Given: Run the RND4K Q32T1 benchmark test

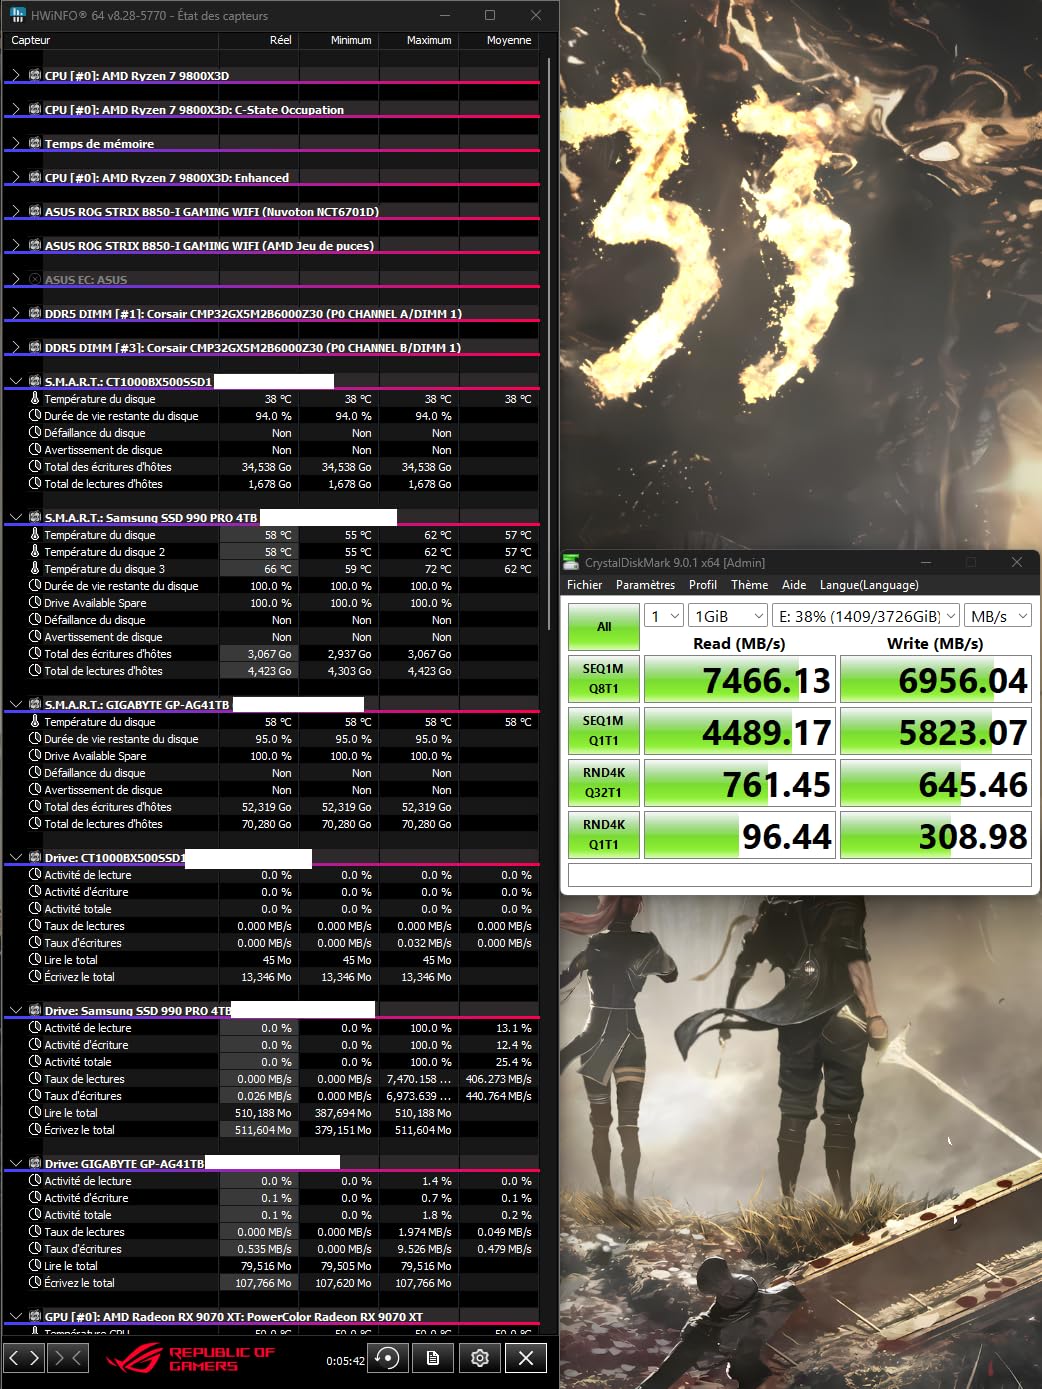Looking at the screenshot, I should pos(603,783).
